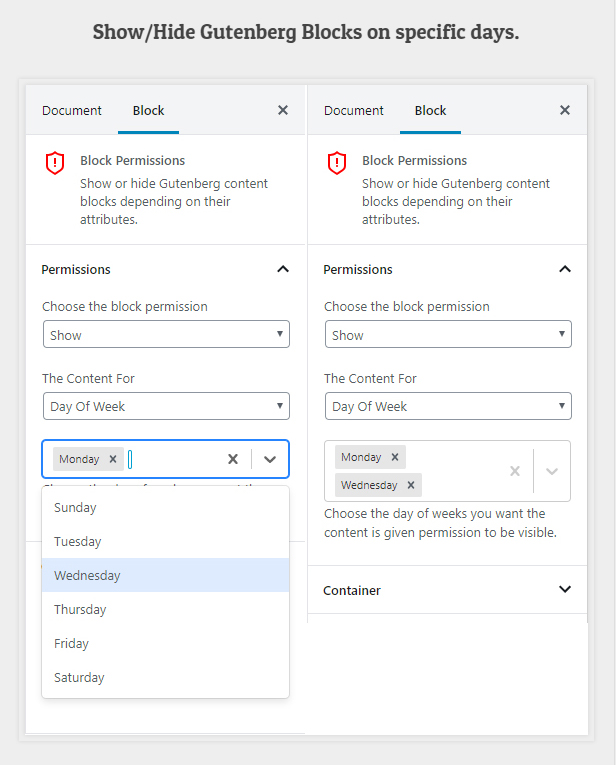Close the right settings sidebar

(x=565, y=110)
